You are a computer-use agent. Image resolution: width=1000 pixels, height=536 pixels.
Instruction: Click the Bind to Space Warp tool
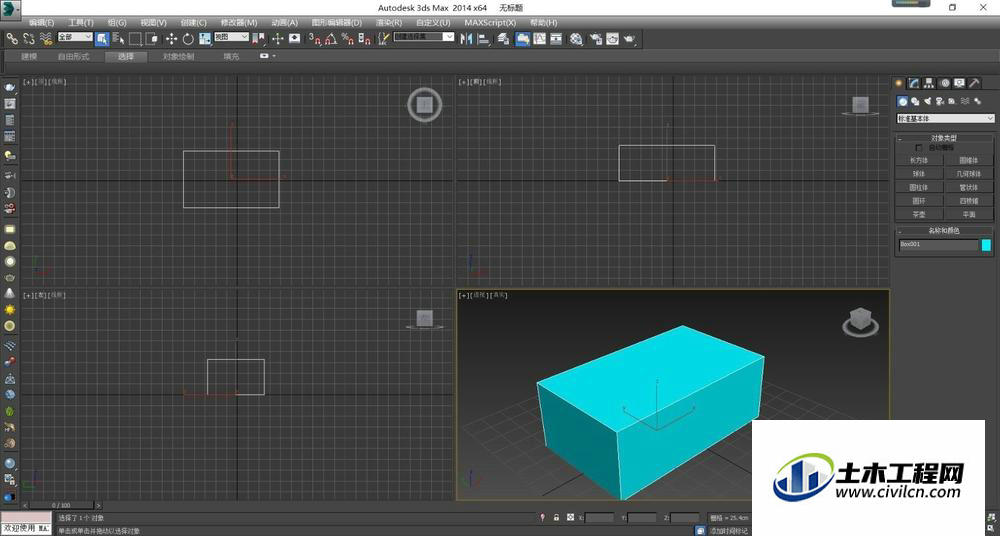click(x=46, y=39)
